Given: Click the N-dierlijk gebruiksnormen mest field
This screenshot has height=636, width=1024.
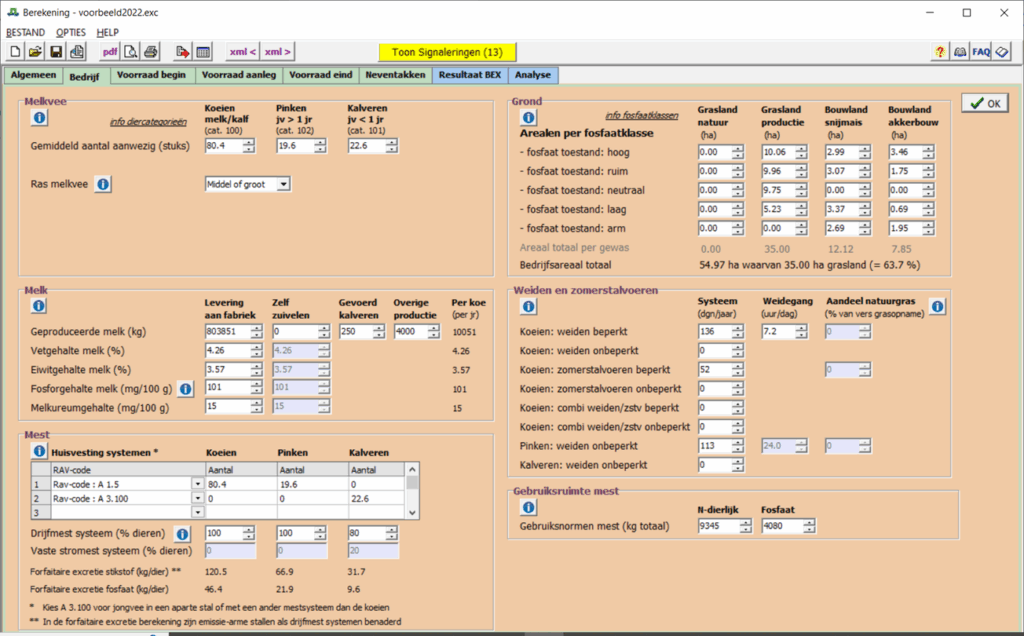Looking at the screenshot, I should click(x=718, y=526).
